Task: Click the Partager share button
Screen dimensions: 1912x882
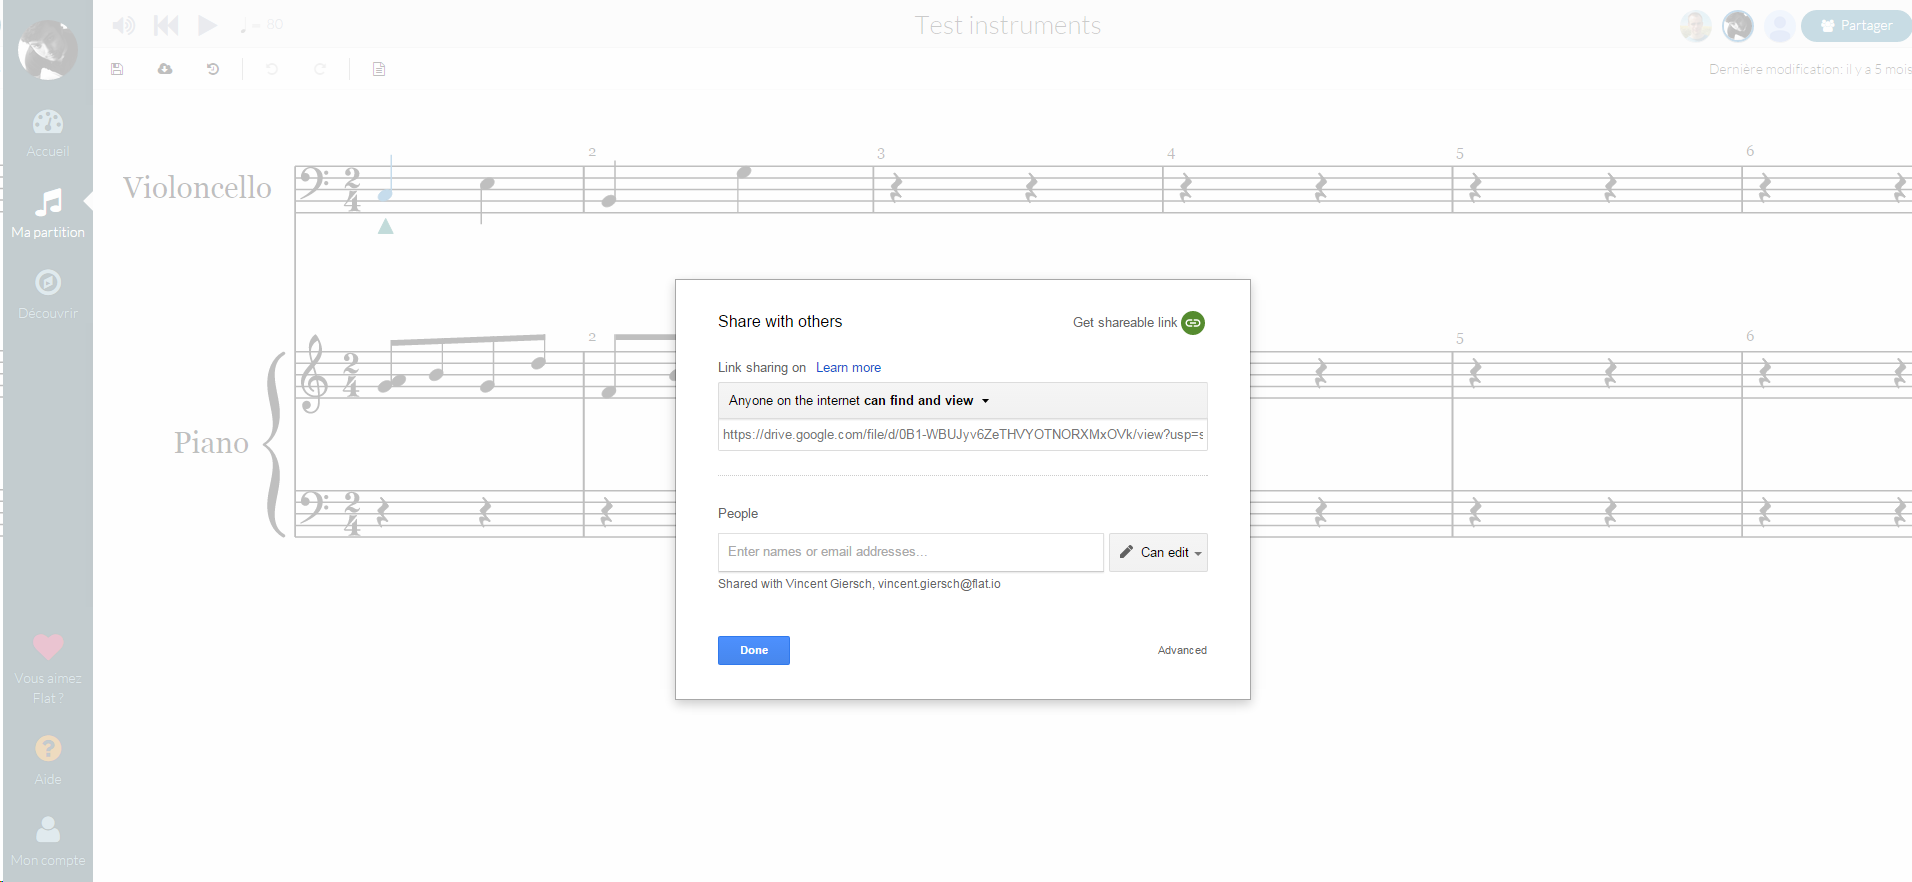Action: click(x=1856, y=26)
